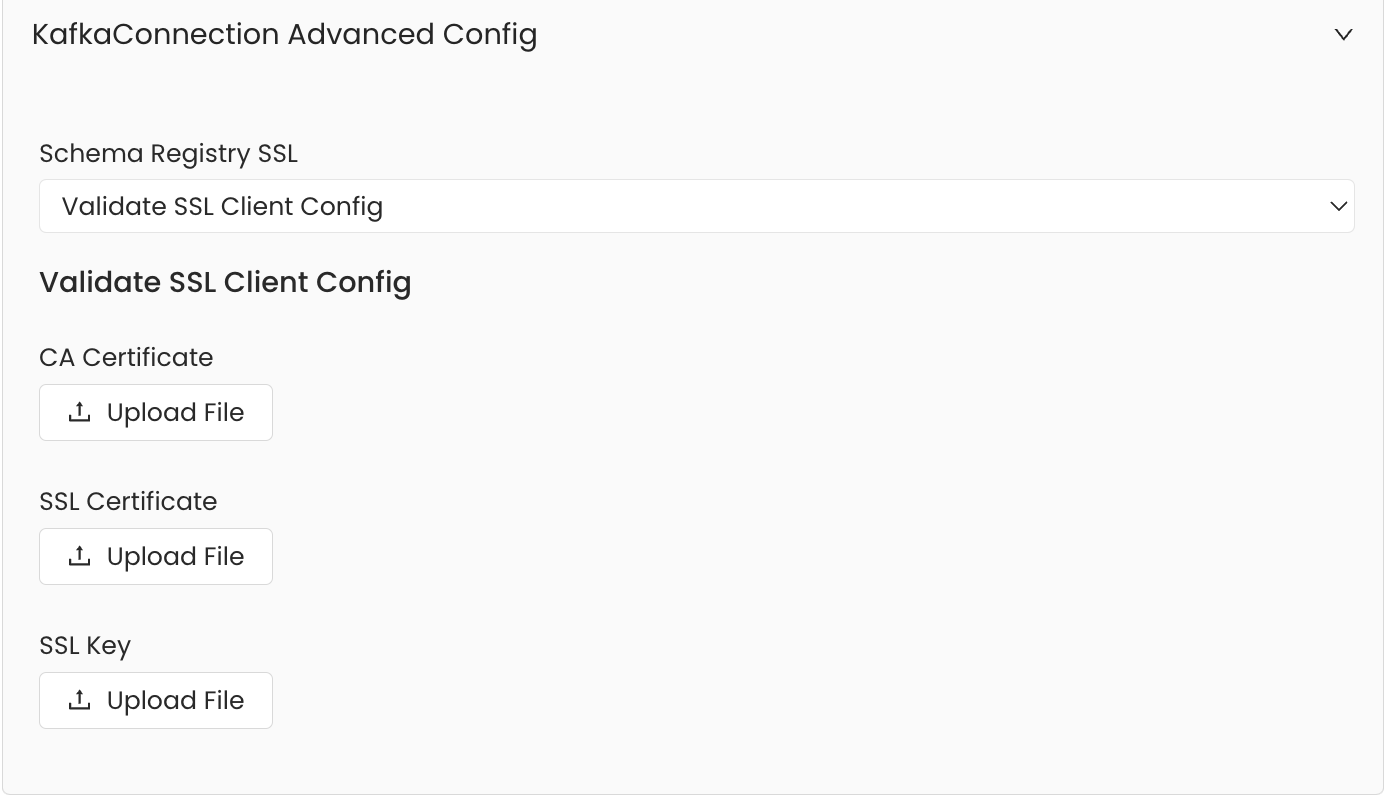This screenshot has width=1388, height=796.
Task: Click the chevron on the Schema Registry SSL dropdown
Action: point(1338,206)
